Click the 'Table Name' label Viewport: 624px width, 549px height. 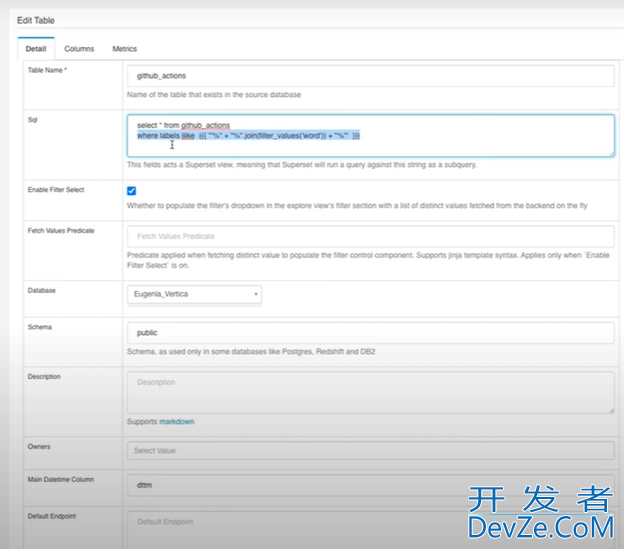45,70
